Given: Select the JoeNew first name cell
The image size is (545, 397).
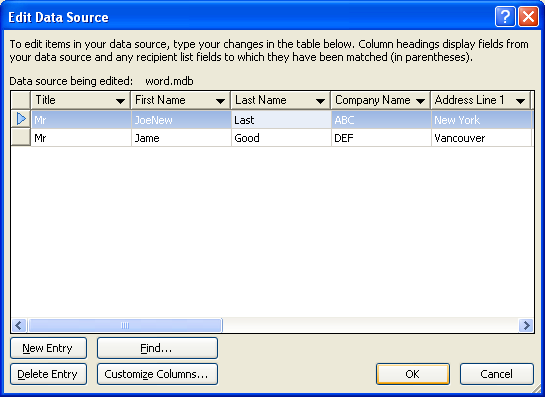Looking at the screenshot, I should pos(181,120).
